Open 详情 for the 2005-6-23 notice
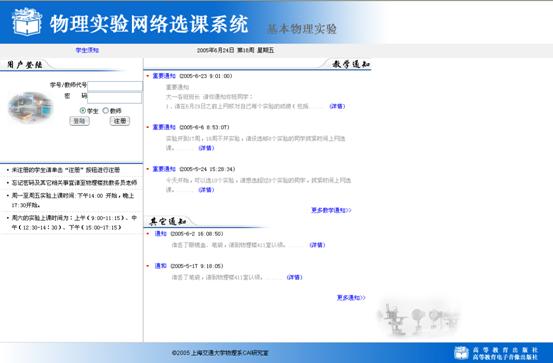Viewport: 553px width, 363px height. [x=337, y=106]
